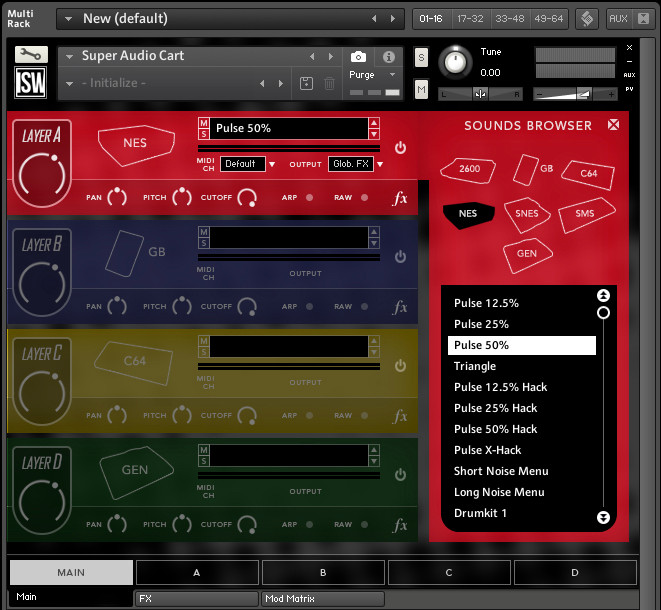The height and width of the screenshot is (610, 661).
Task: Open Layer A OUTPUT dropdown
Action: (x=356, y=164)
